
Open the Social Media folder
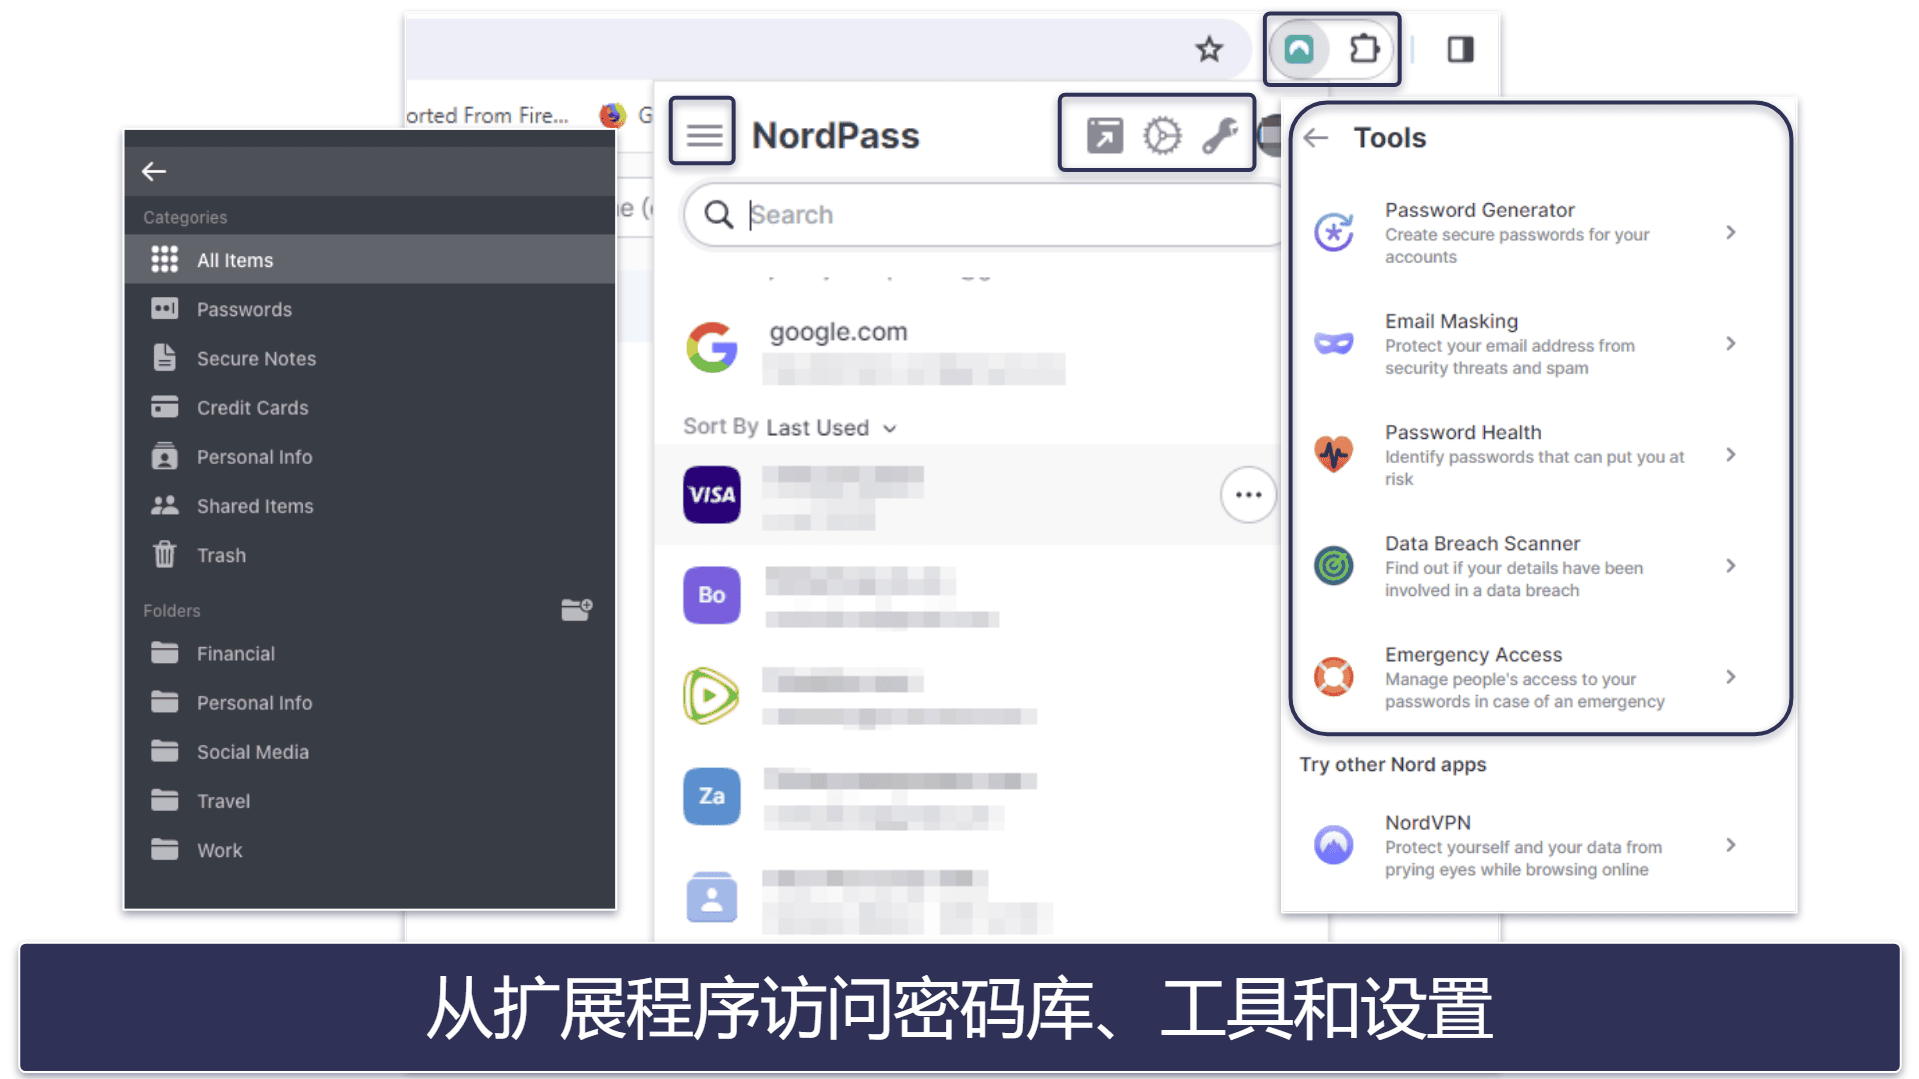[x=370, y=752]
